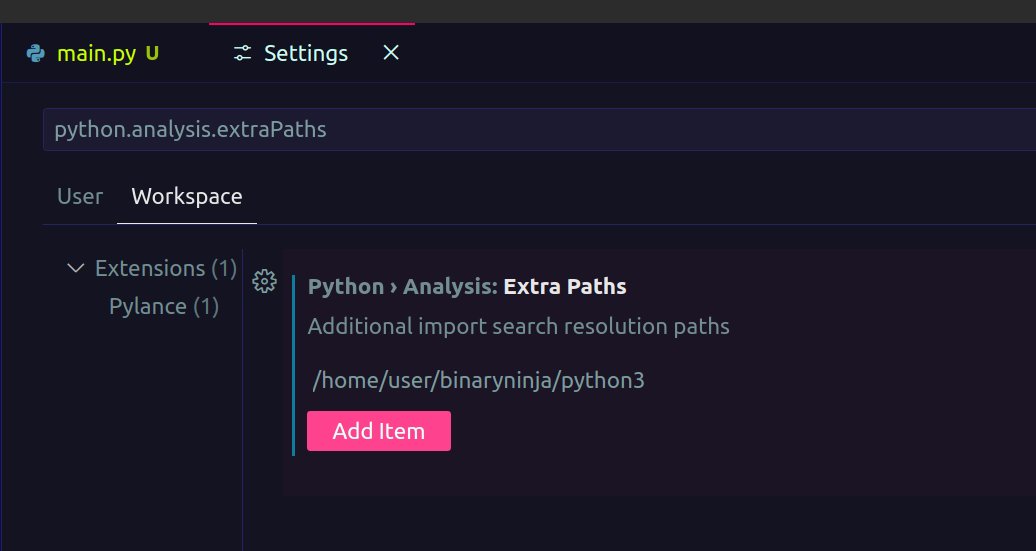Select the Workspace settings scope

187,197
